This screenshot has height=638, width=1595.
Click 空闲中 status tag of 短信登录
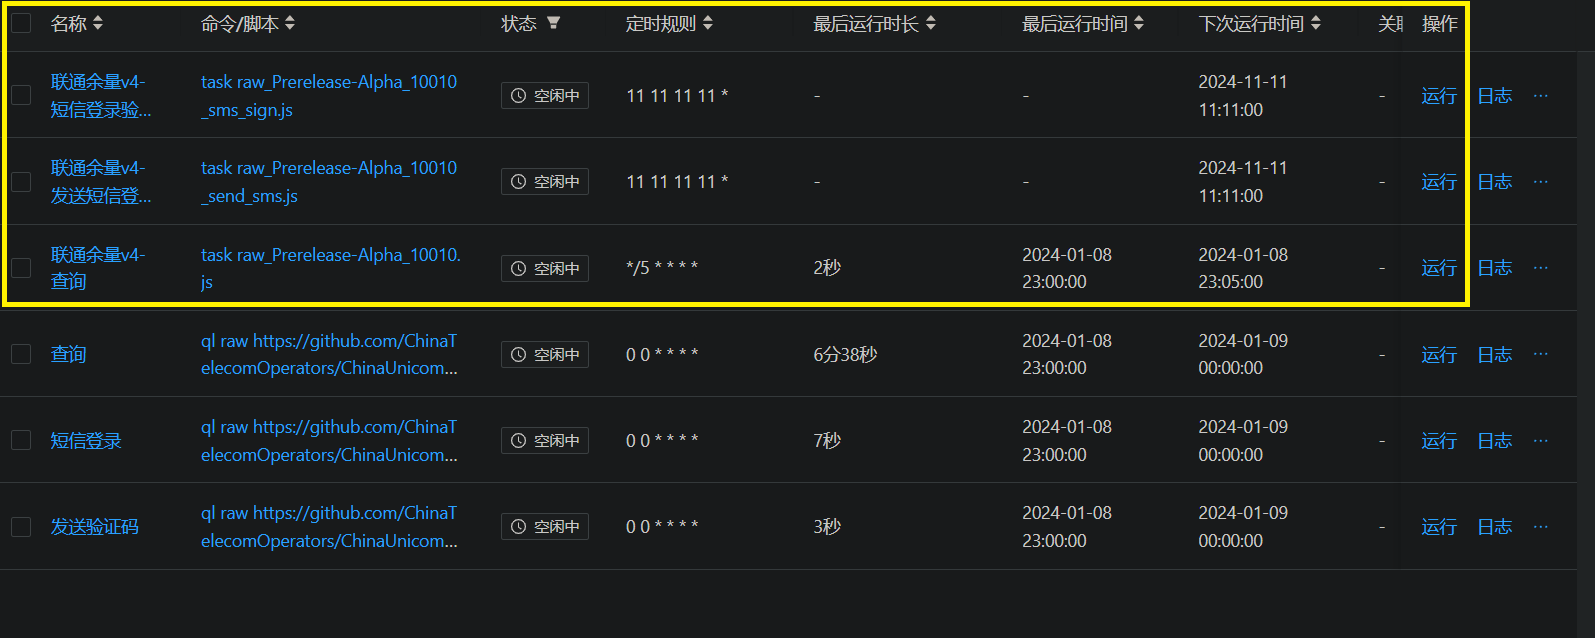tap(545, 441)
